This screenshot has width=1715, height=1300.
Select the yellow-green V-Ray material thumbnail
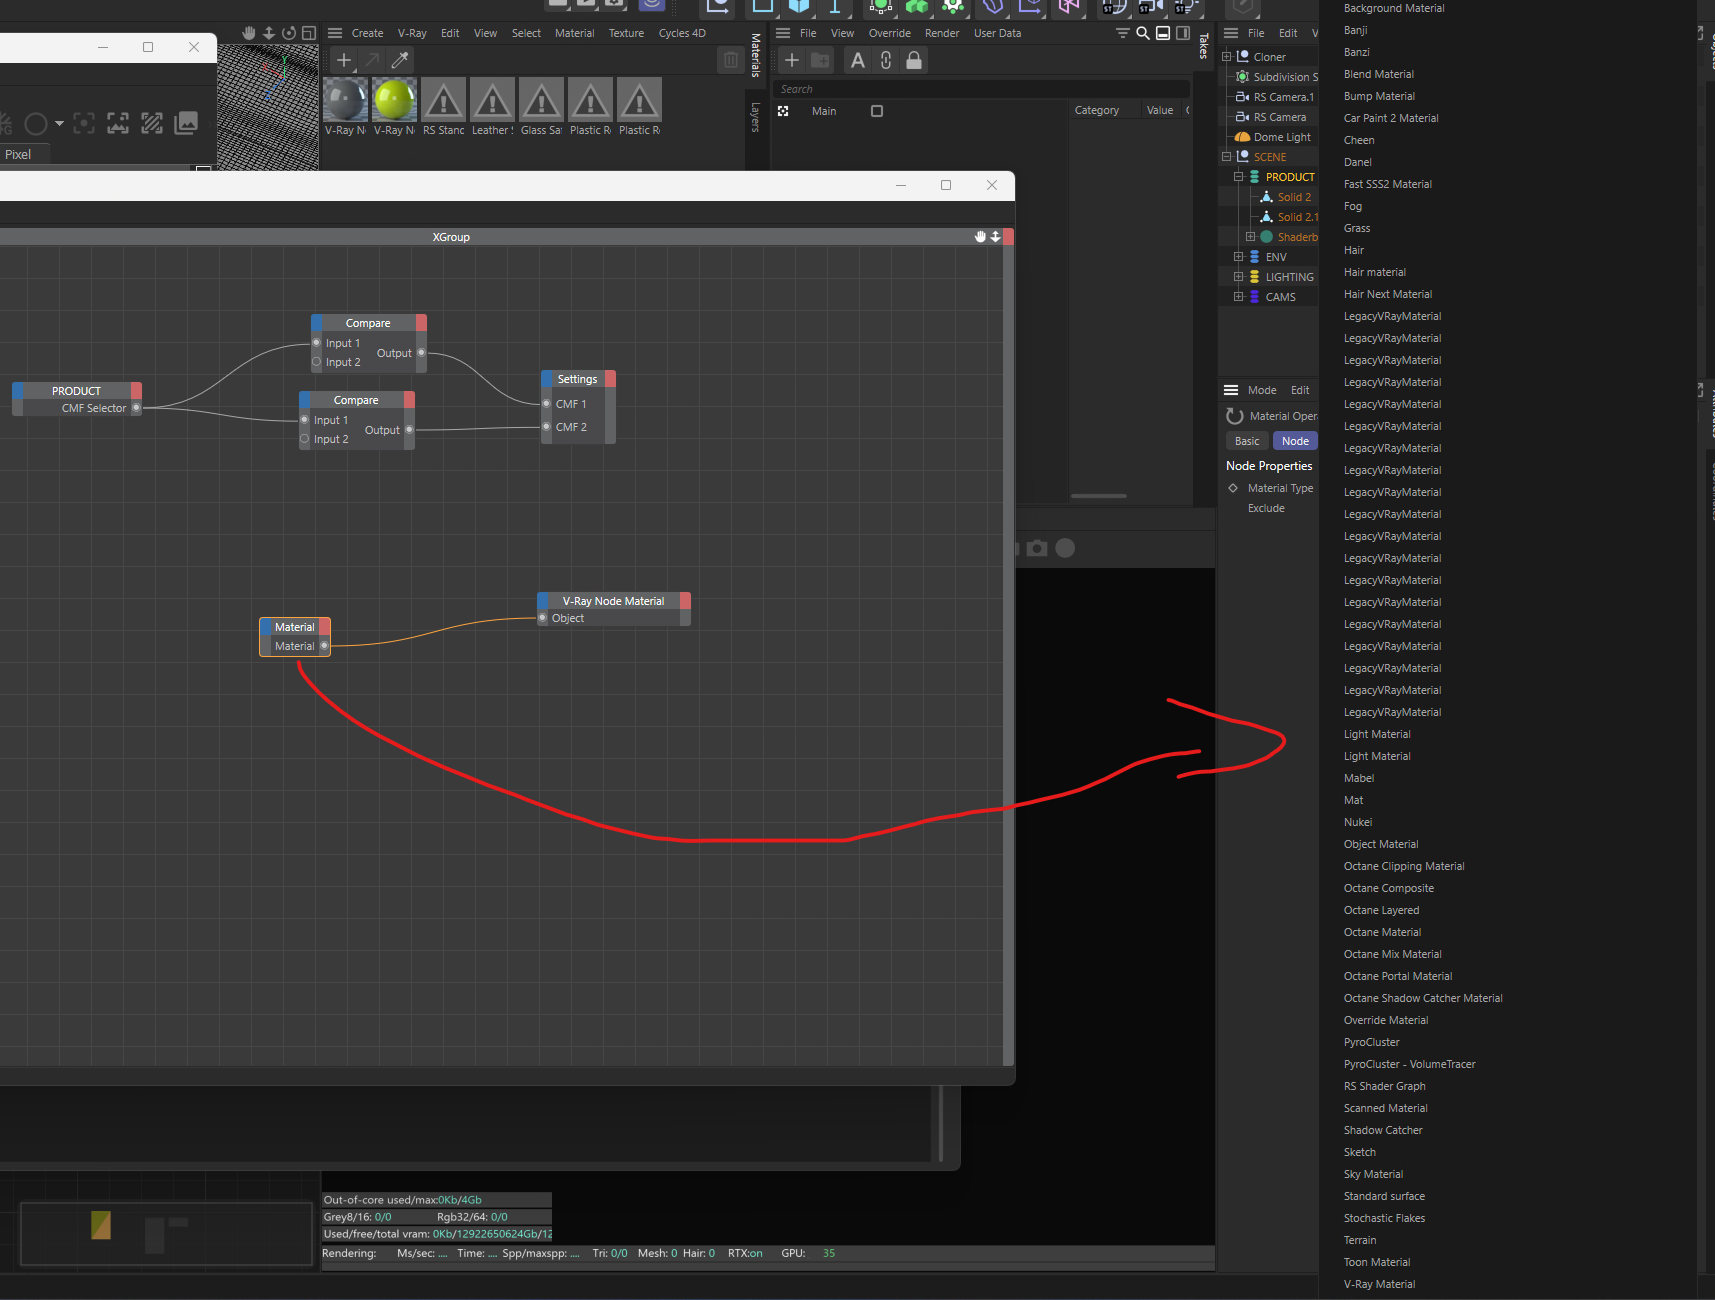394,100
